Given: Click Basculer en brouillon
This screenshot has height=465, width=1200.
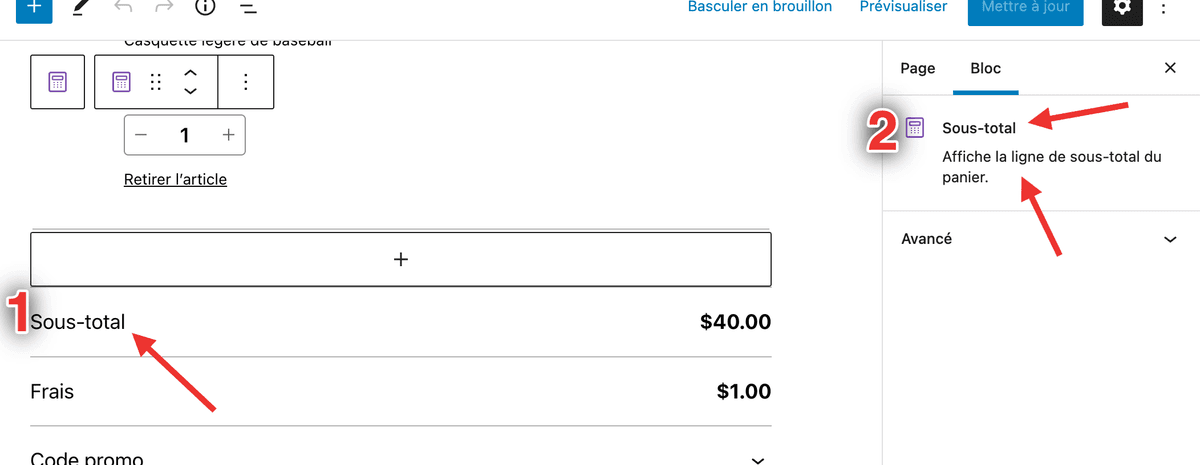Looking at the screenshot, I should tap(760, 7).
